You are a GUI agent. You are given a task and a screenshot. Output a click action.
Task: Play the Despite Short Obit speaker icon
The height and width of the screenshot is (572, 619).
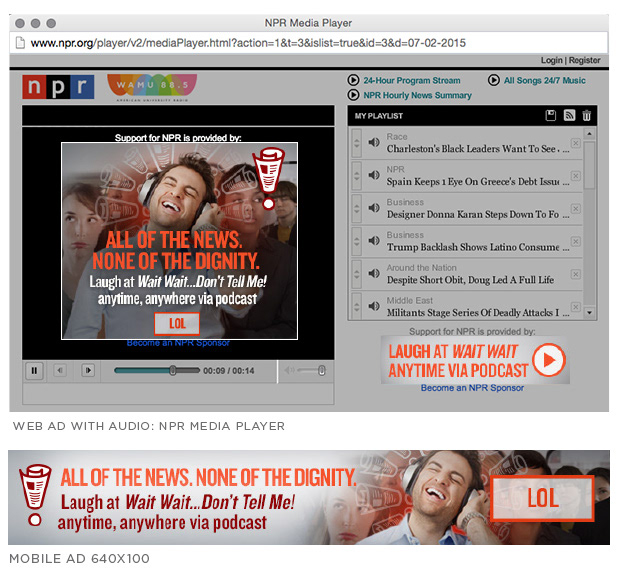pyautogui.click(x=373, y=273)
